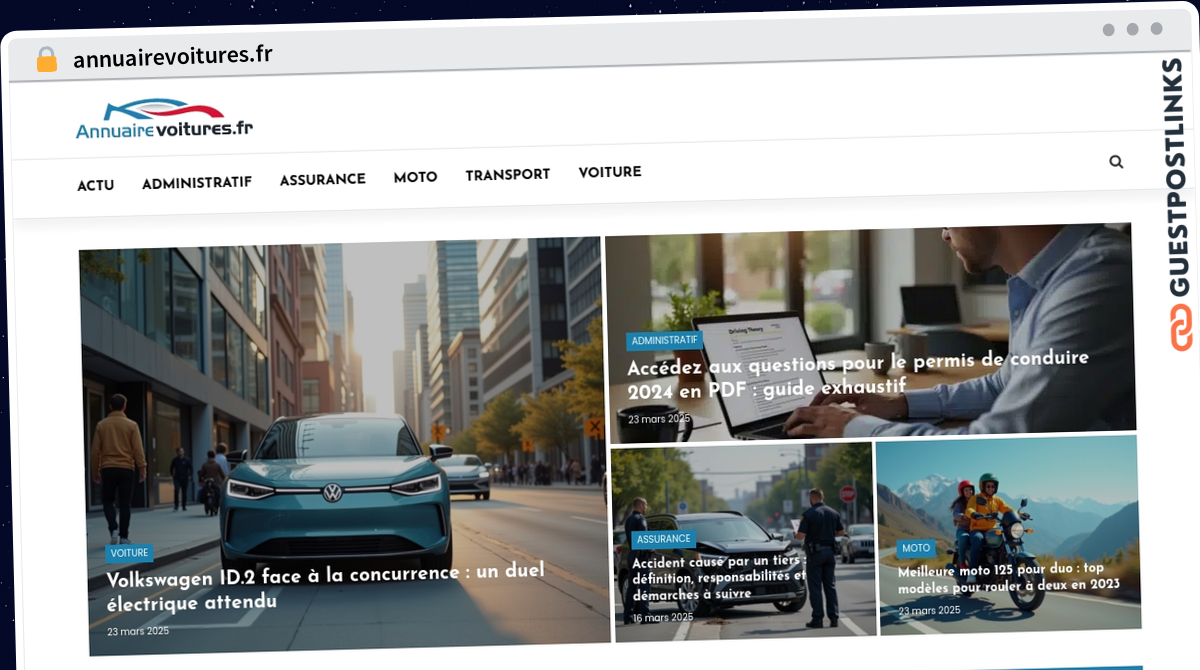Image resolution: width=1200 pixels, height=670 pixels.
Task: Open the 'Meilleure moto 125 pour duo' article
Action: [x=1009, y=578]
